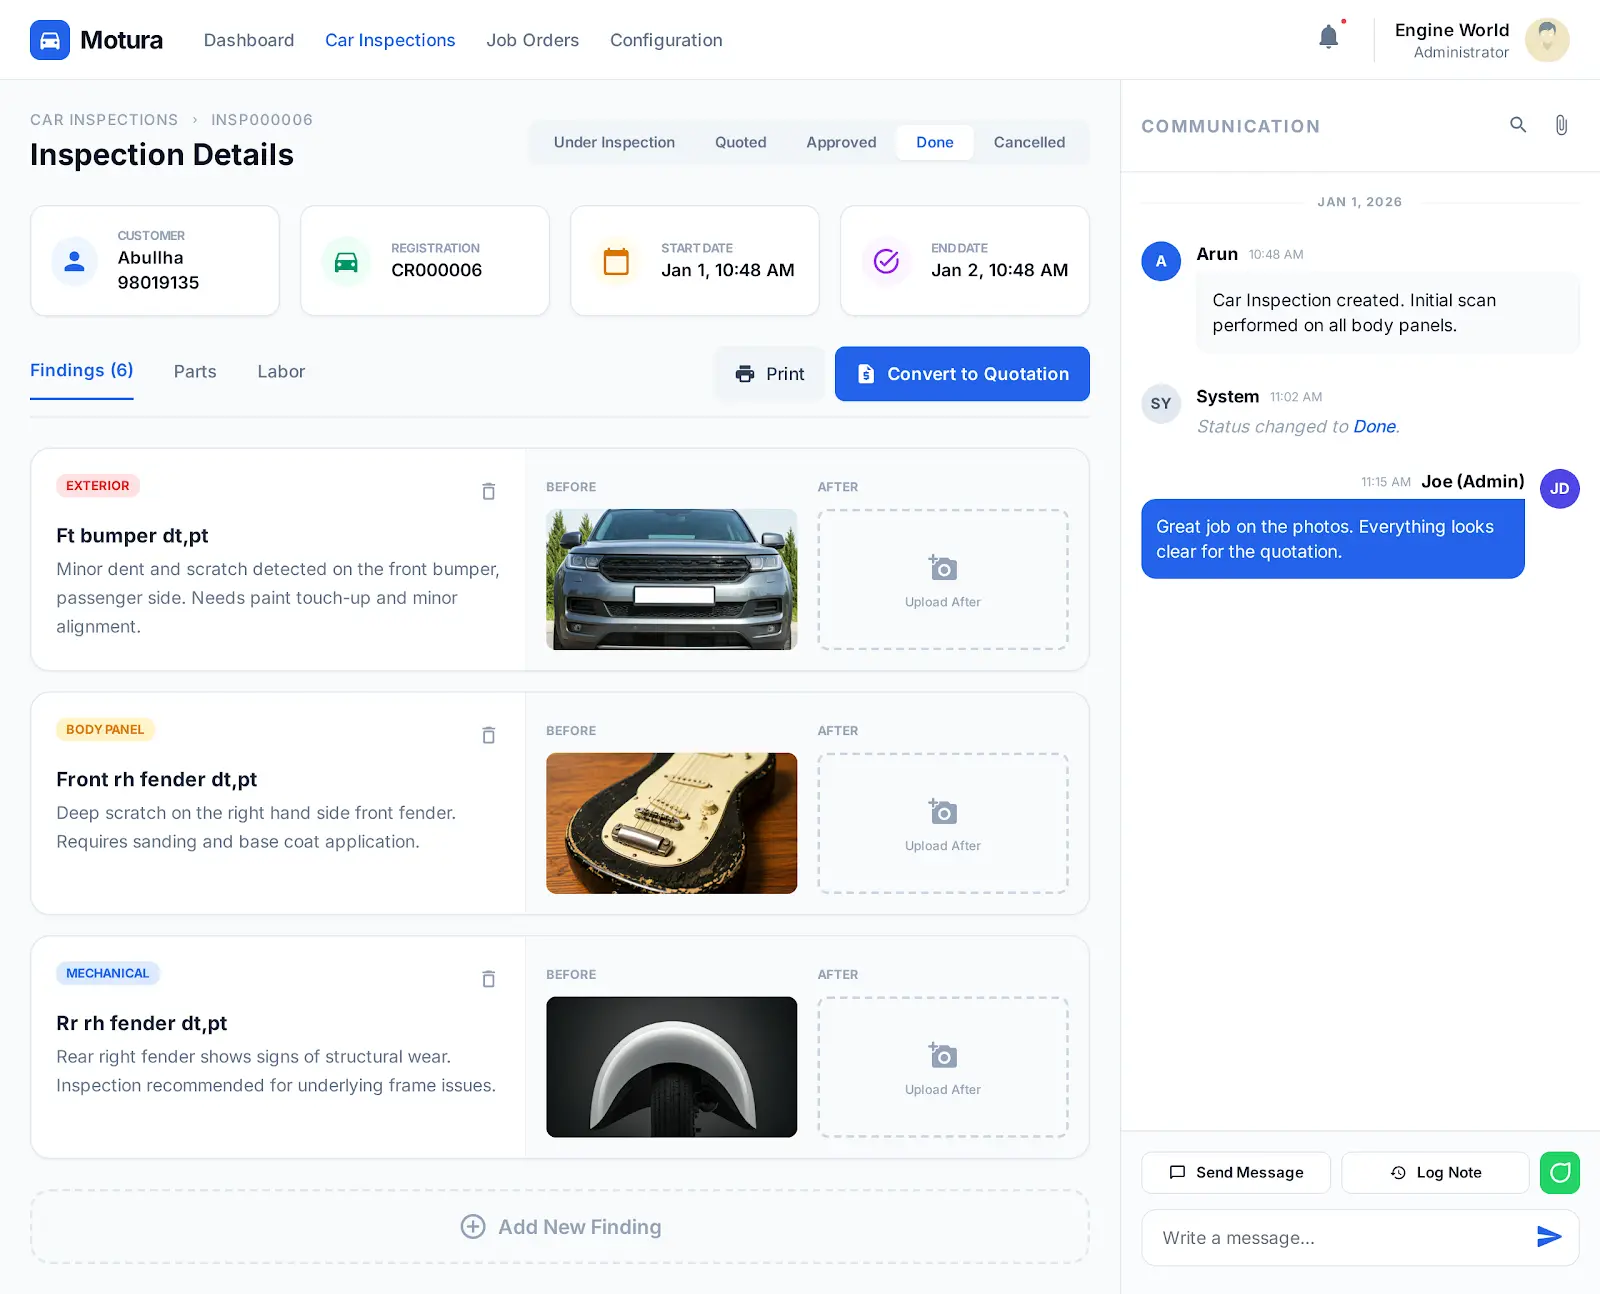The height and width of the screenshot is (1294, 1600).
Task: Add a new finding
Action: (x=560, y=1227)
